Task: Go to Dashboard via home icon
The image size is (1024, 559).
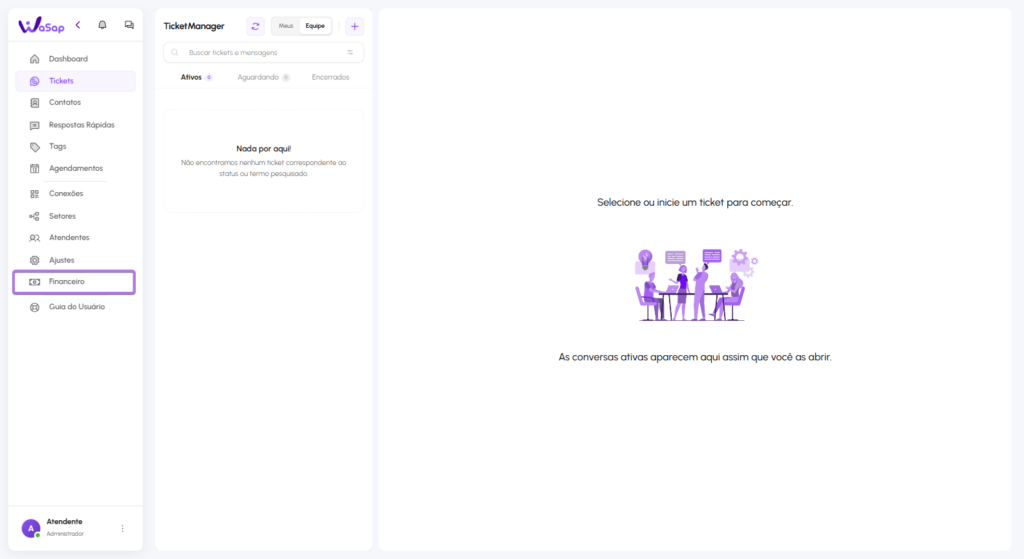Action: tap(35, 59)
